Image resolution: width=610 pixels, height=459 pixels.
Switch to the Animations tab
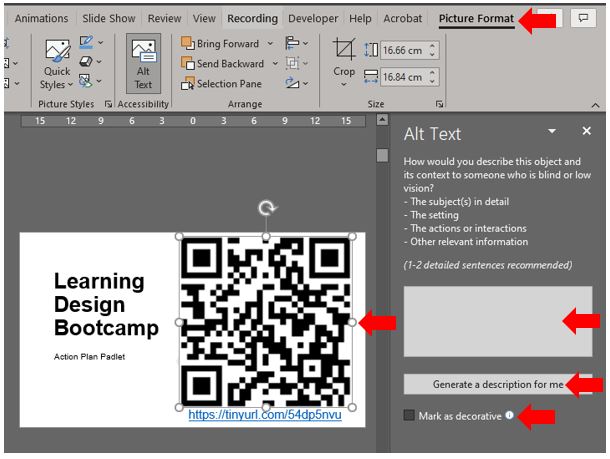click(41, 18)
